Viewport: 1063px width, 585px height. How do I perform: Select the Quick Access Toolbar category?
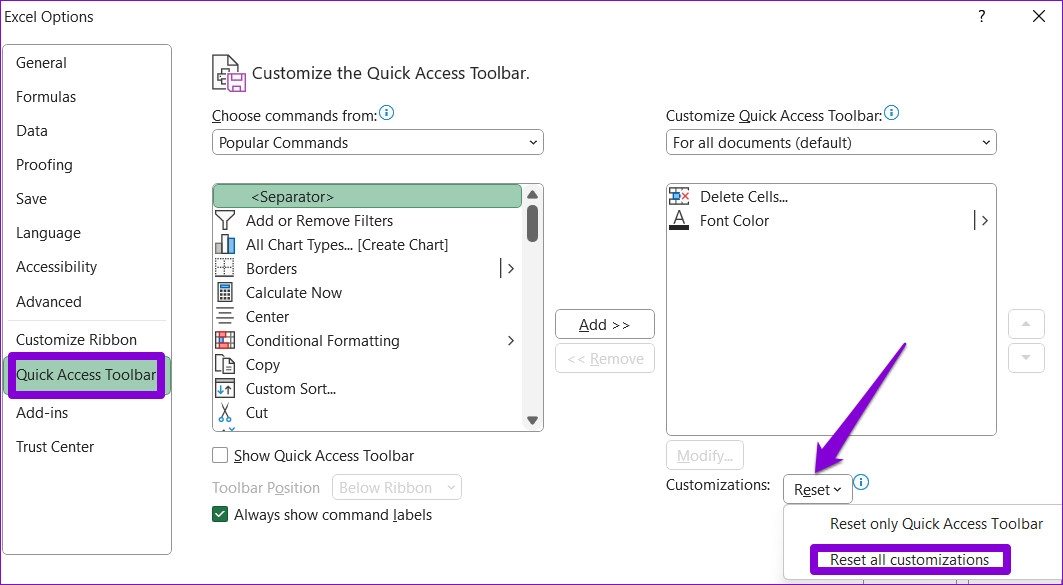coord(86,375)
